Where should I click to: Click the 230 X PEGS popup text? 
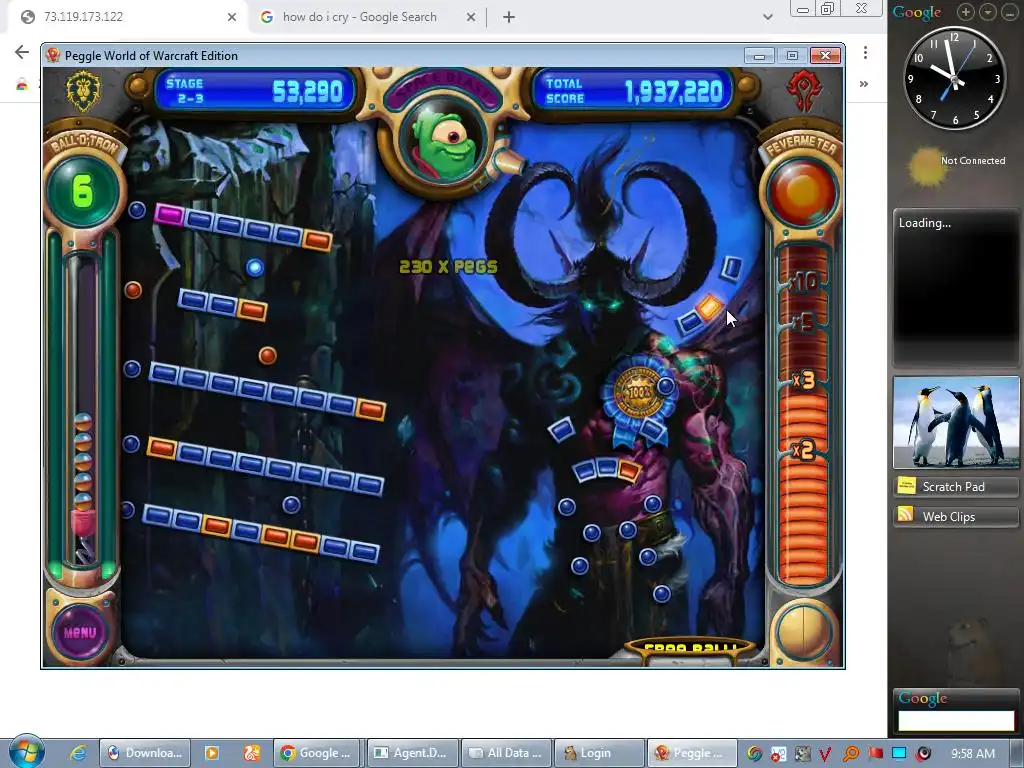(448, 266)
